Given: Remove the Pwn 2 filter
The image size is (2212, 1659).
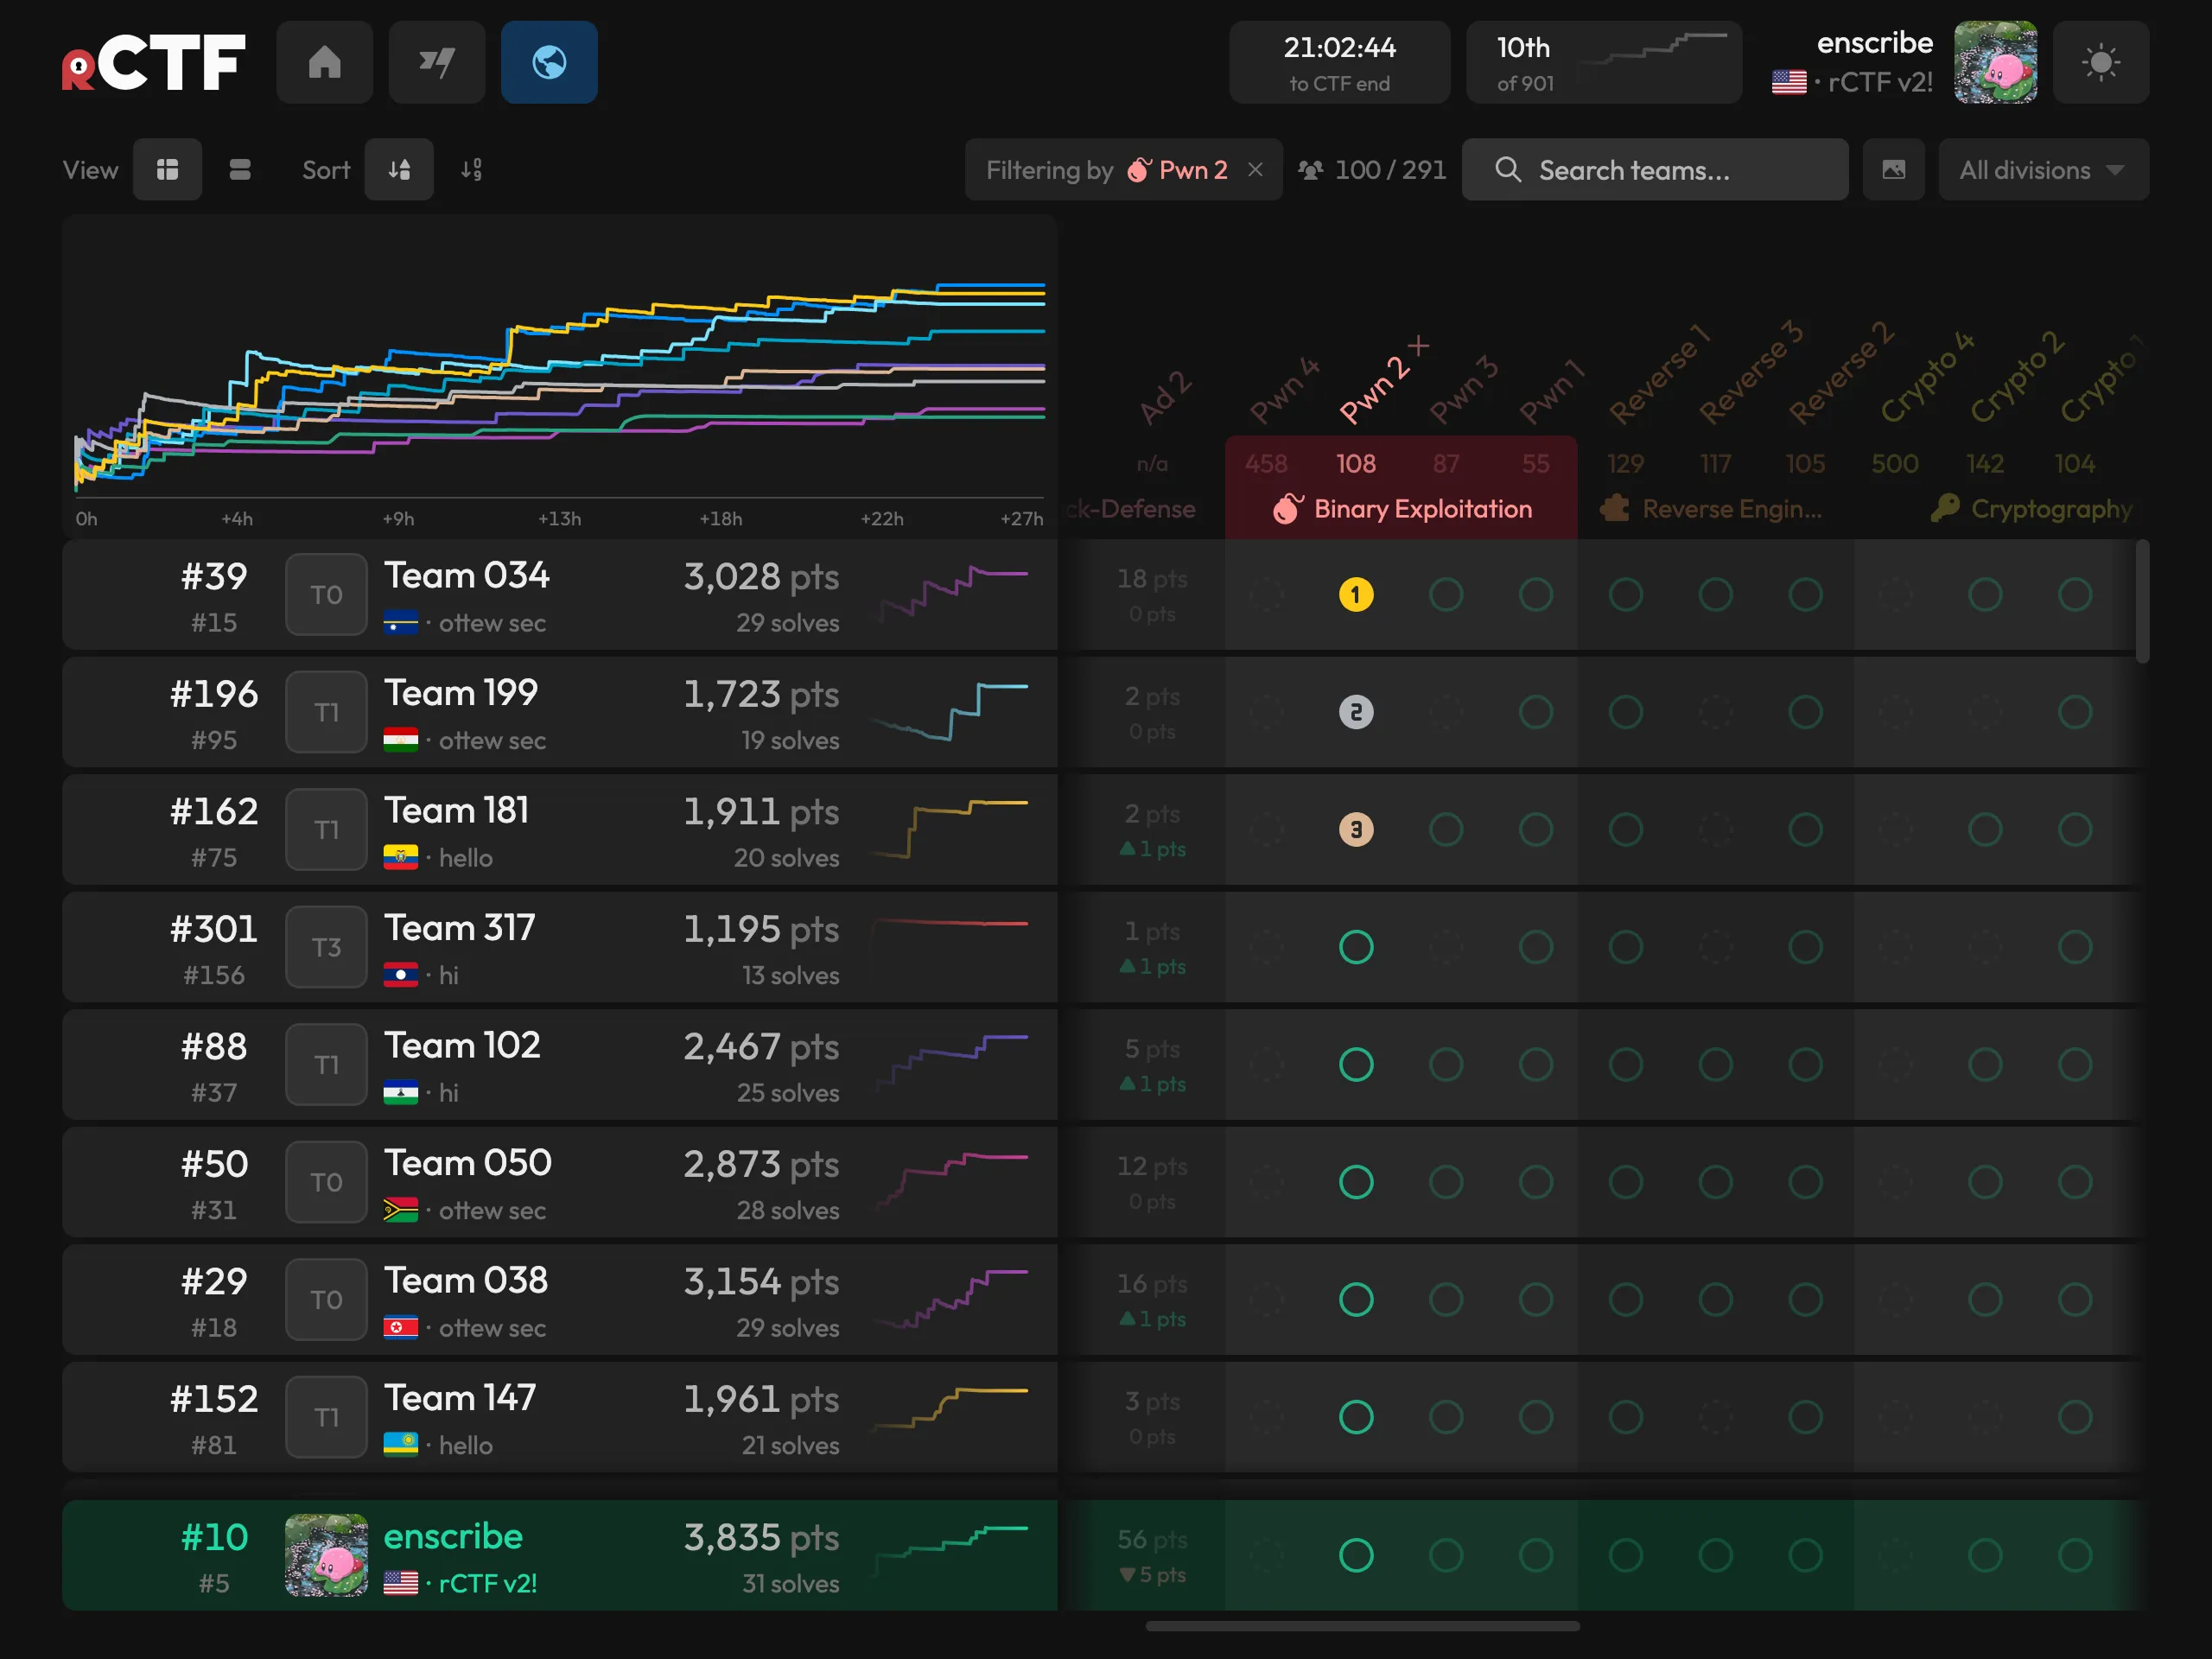Looking at the screenshot, I should pyautogui.click(x=1255, y=170).
